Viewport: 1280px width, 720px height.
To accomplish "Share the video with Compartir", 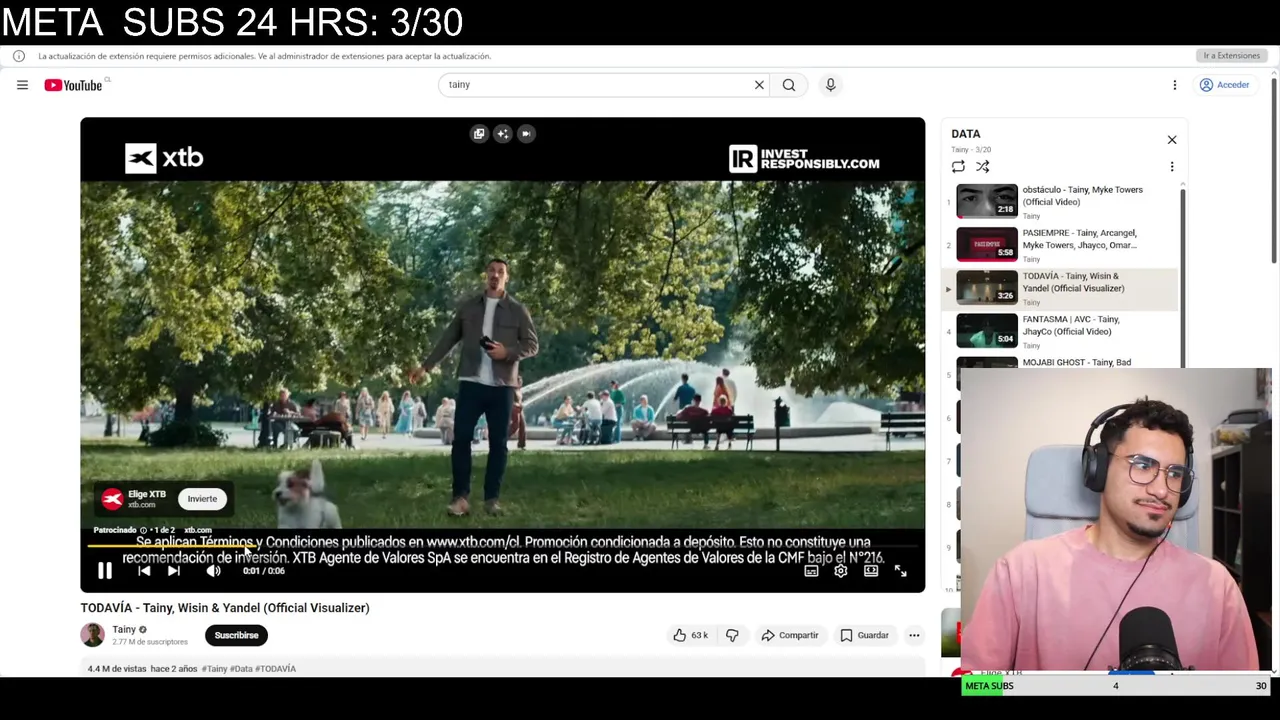I will click(789, 635).
